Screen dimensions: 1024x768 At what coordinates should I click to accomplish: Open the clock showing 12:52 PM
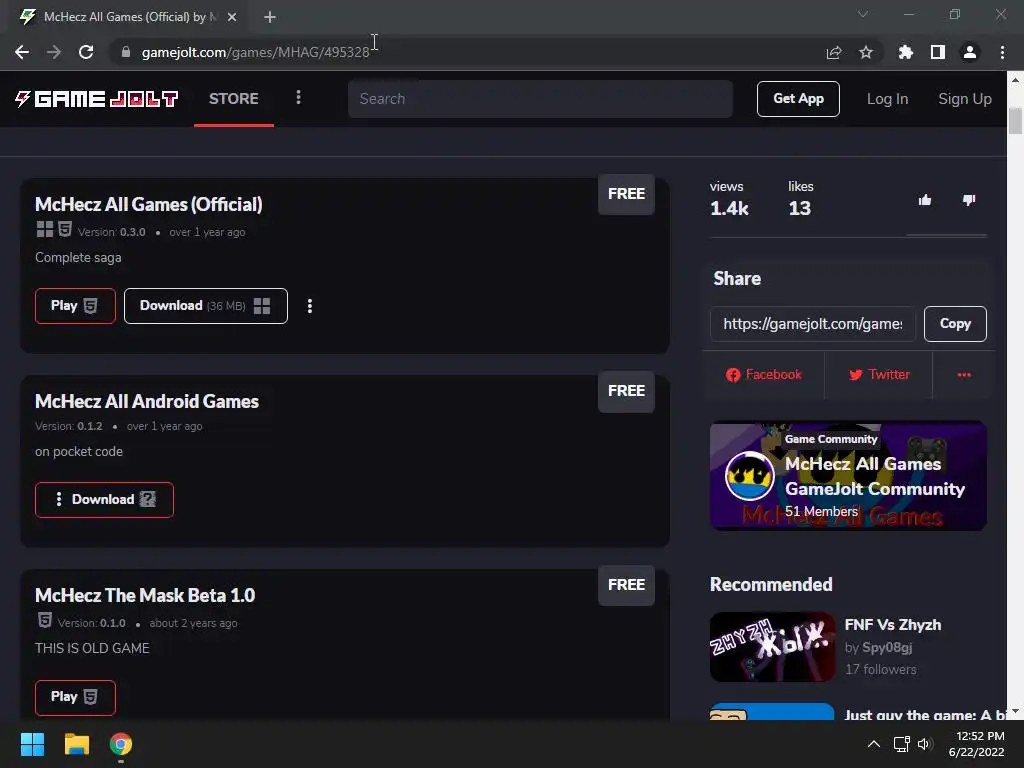[x=976, y=744]
